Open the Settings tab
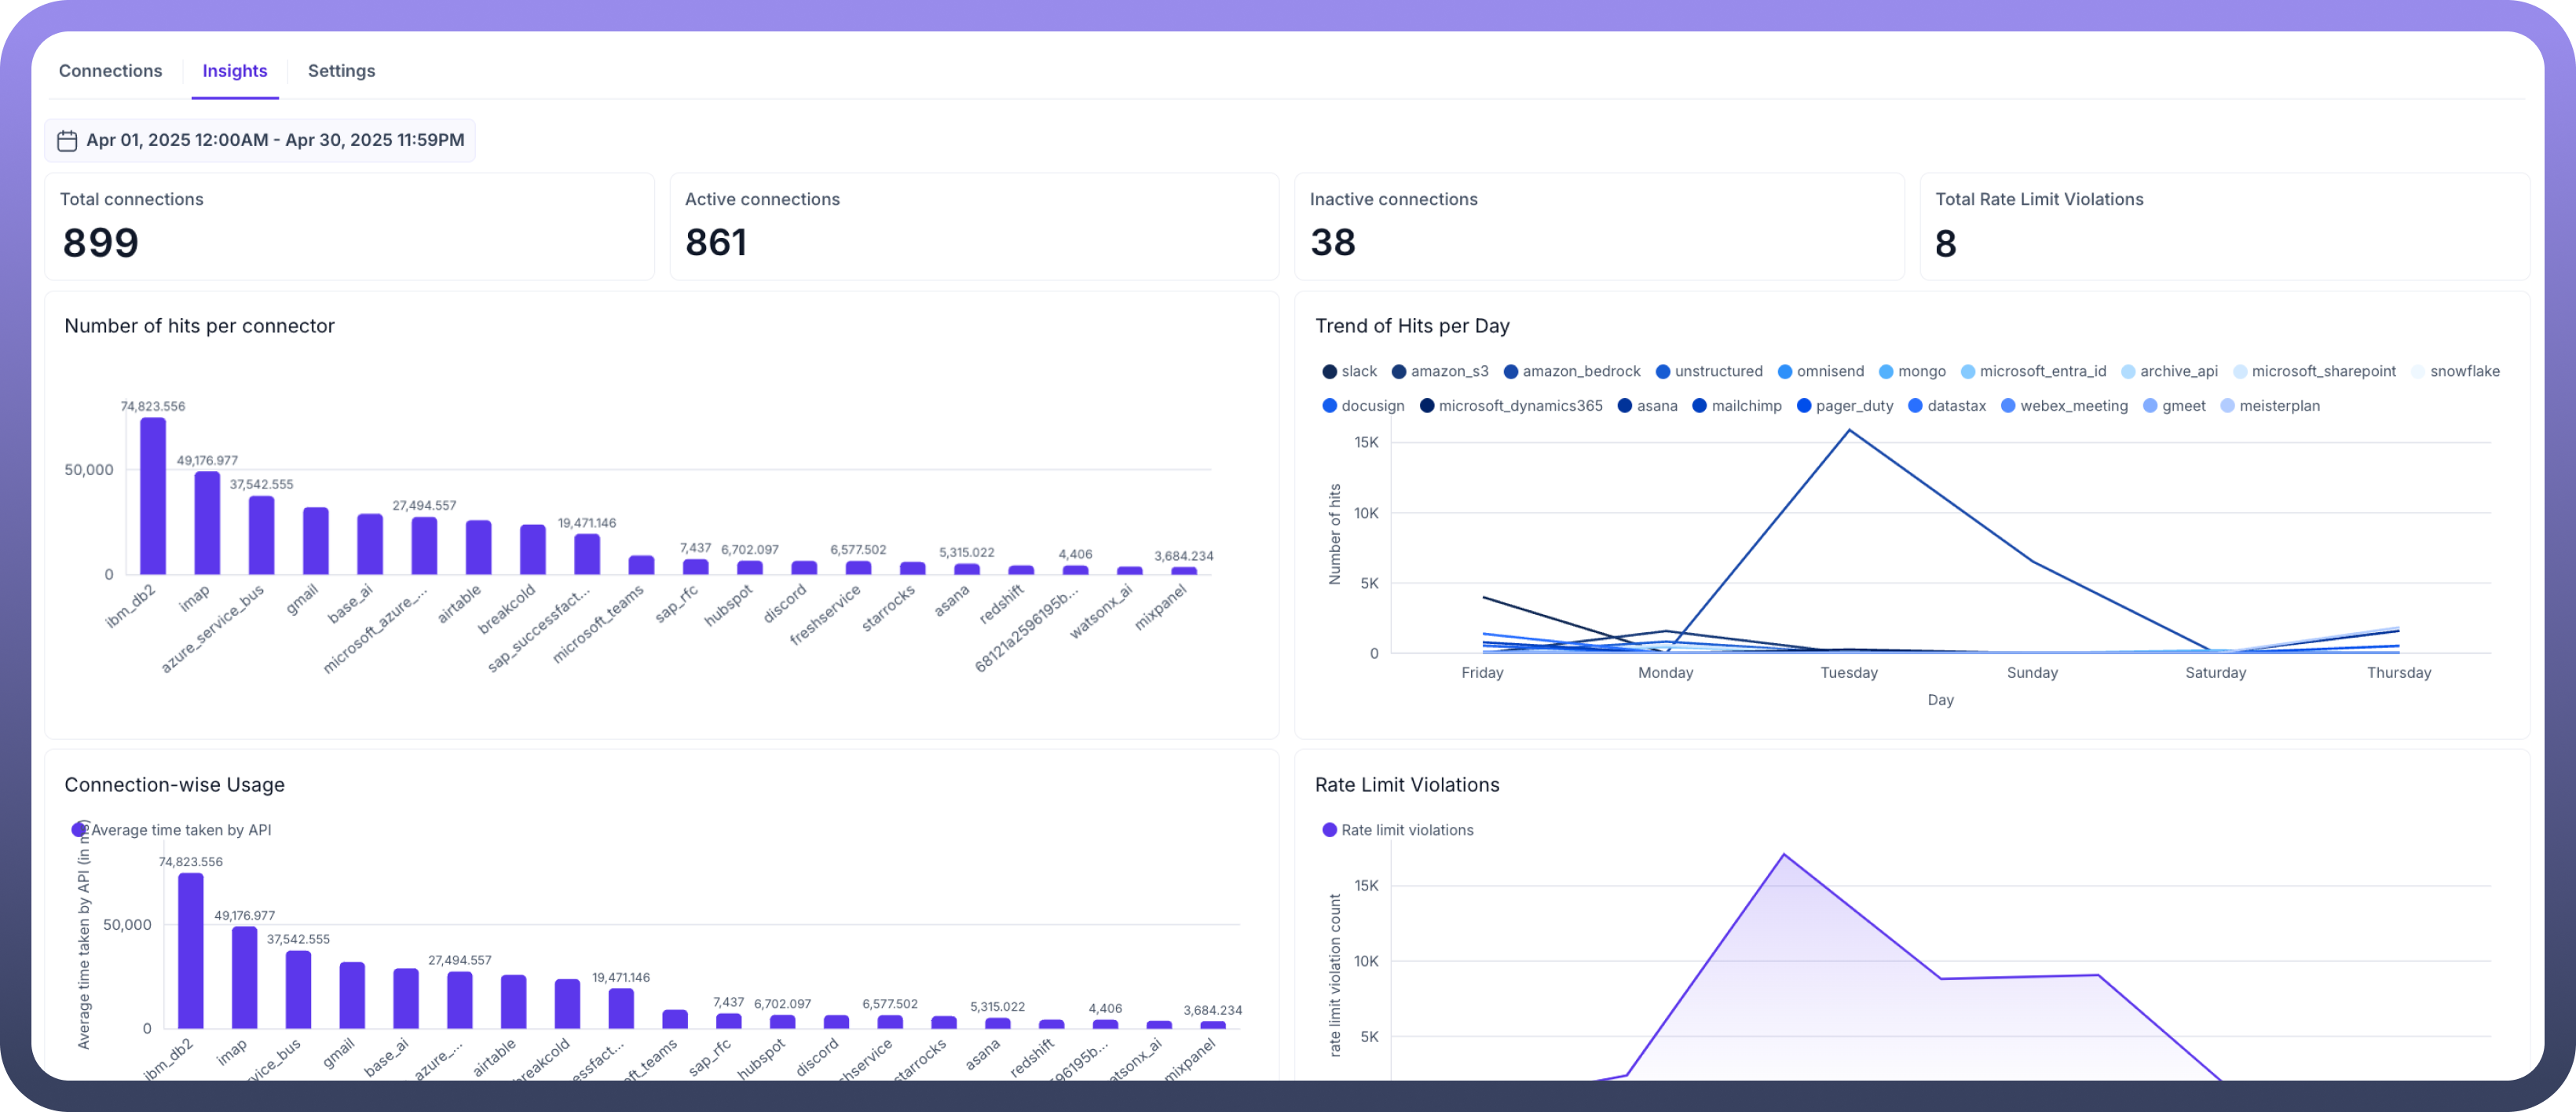 tap(341, 71)
